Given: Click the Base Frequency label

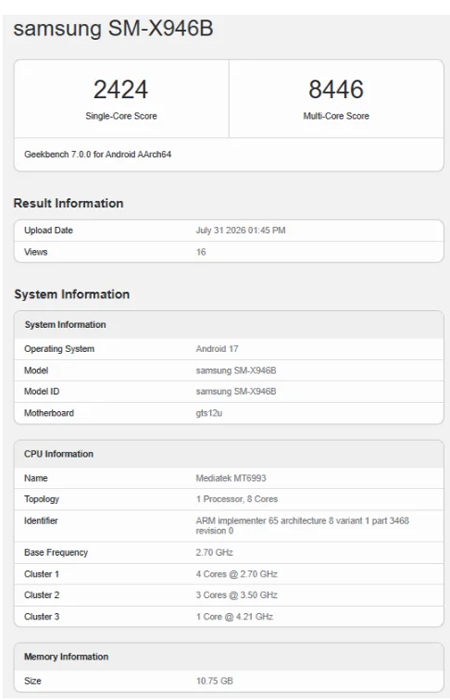Looking at the screenshot, I should [x=56, y=553].
